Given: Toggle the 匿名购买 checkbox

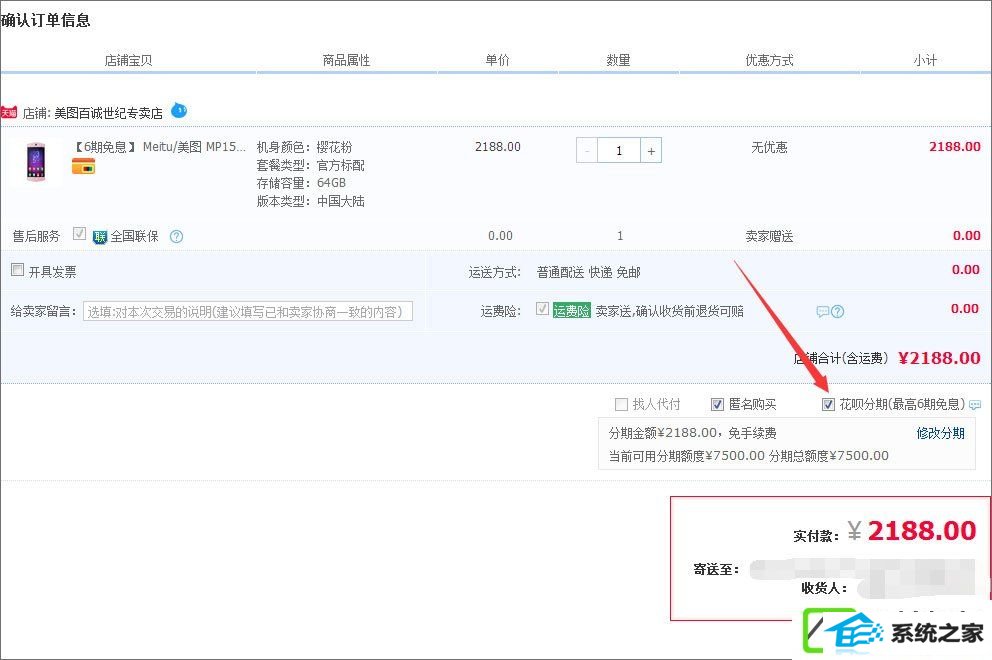Looking at the screenshot, I should pos(717,404).
